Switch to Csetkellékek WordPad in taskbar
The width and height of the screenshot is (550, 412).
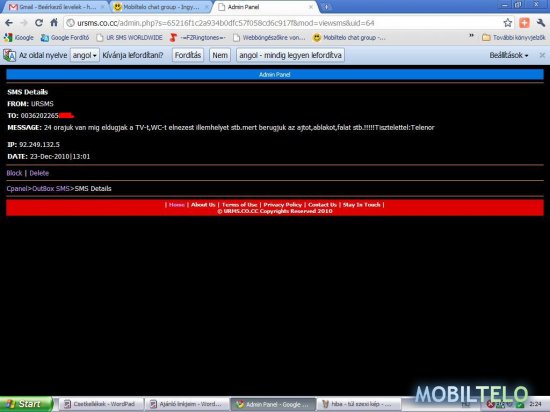click(x=101, y=404)
